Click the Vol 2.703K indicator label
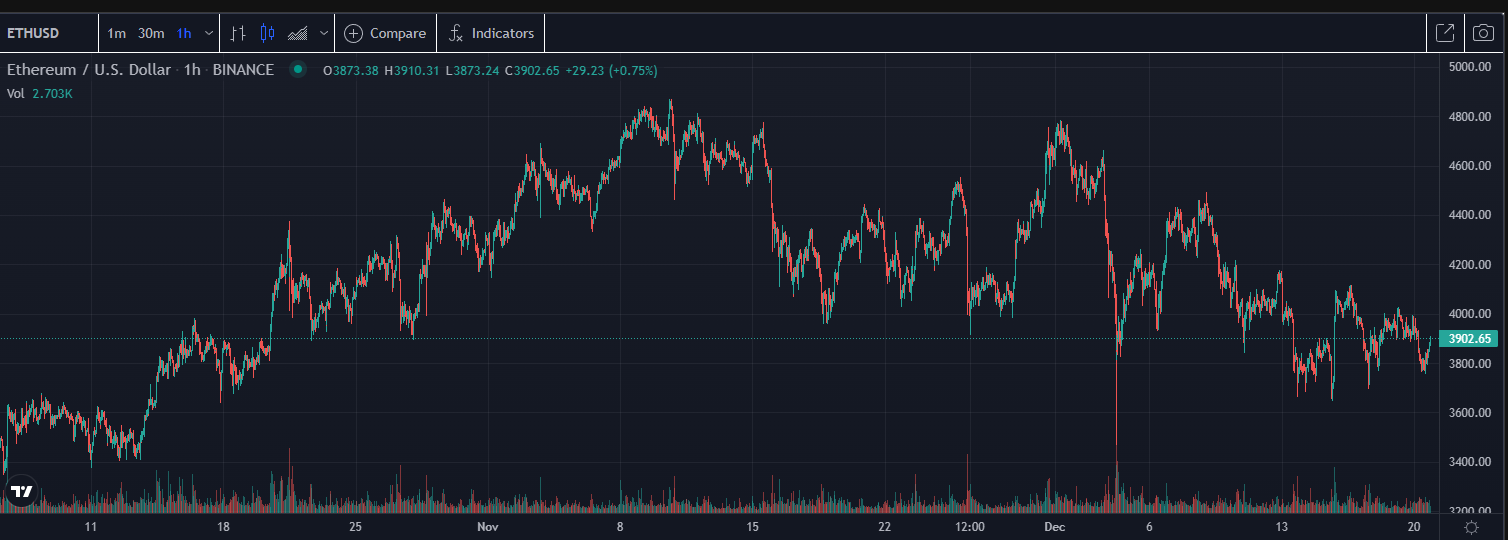Screen dimensions: 1508x540 point(40,93)
